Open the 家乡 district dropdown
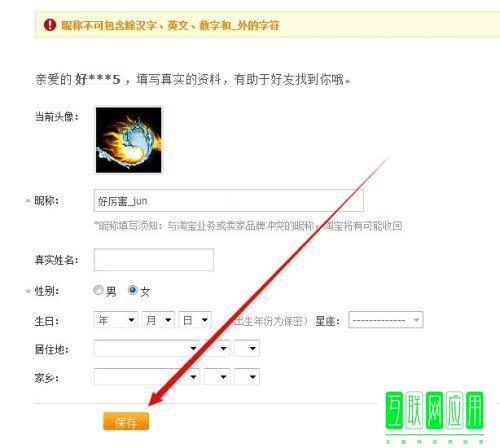The width and height of the screenshot is (500, 448). click(x=247, y=377)
